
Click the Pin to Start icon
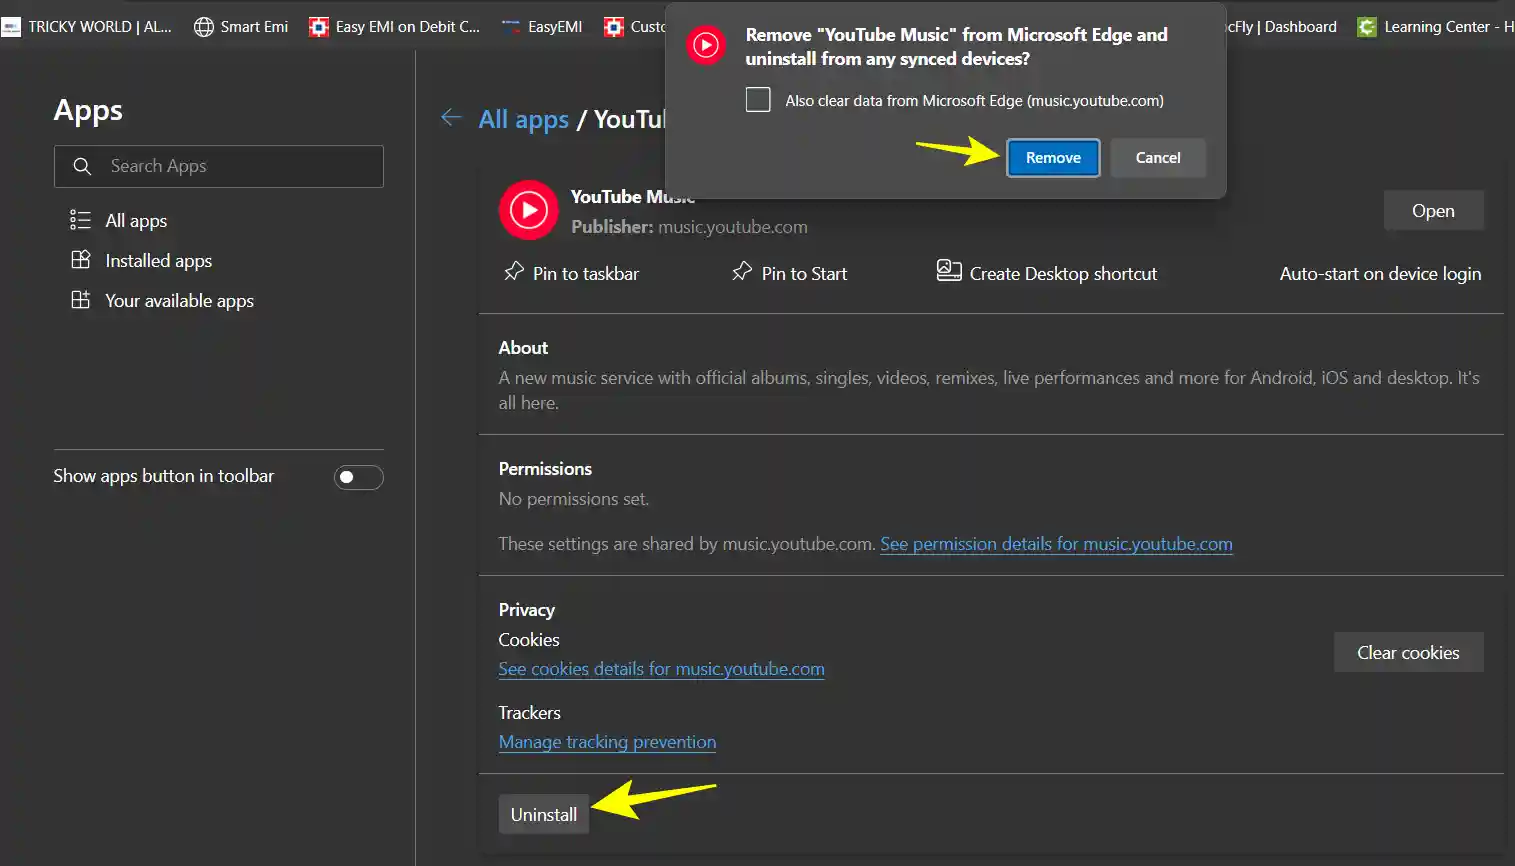click(740, 271)
